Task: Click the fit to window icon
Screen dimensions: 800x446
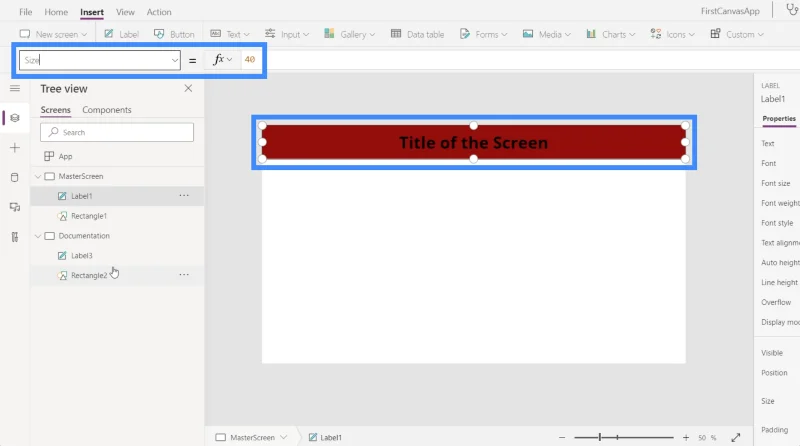Action: (736, 437)
